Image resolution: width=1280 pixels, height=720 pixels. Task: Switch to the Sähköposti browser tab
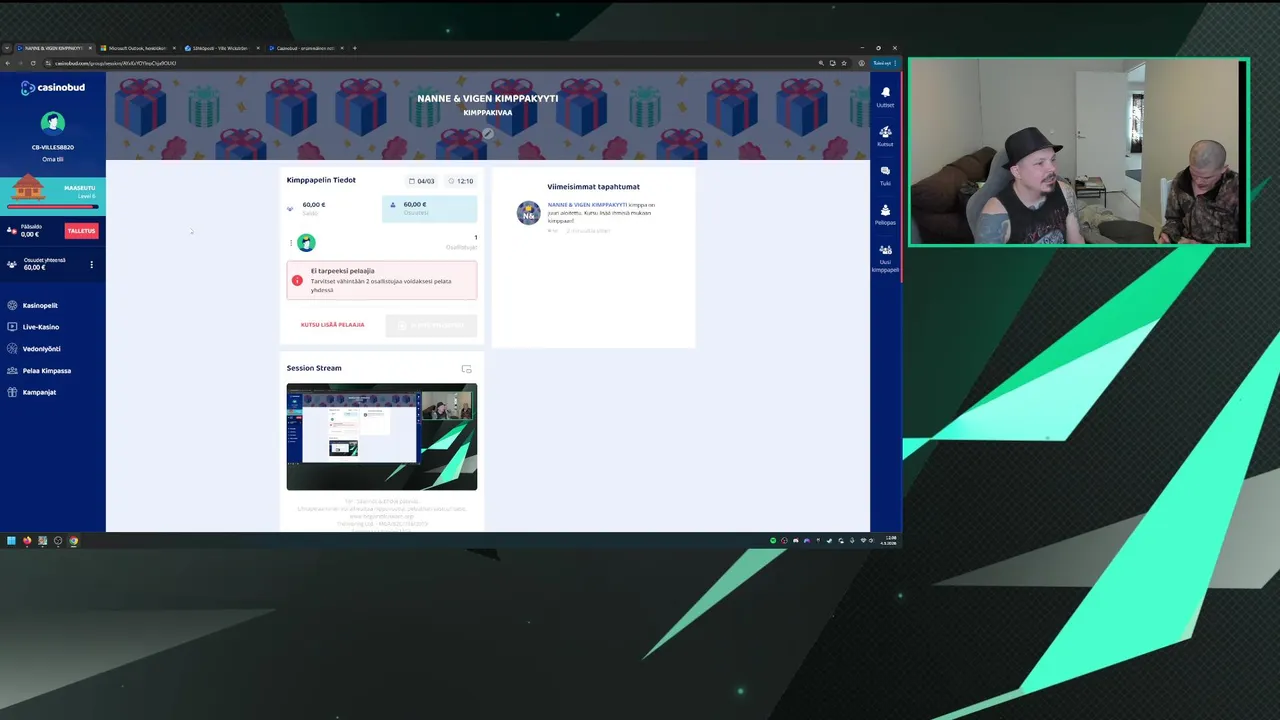[221, 48]
